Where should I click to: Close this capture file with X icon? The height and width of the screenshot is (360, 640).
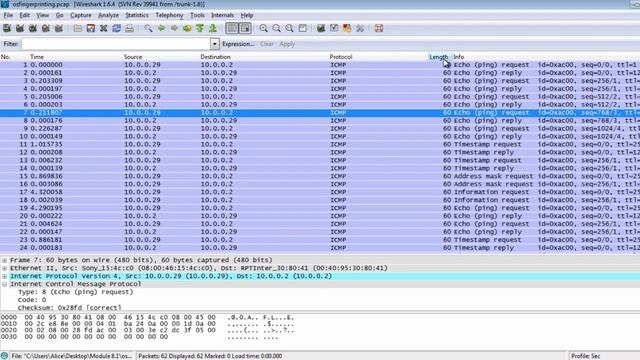(104, 28)
